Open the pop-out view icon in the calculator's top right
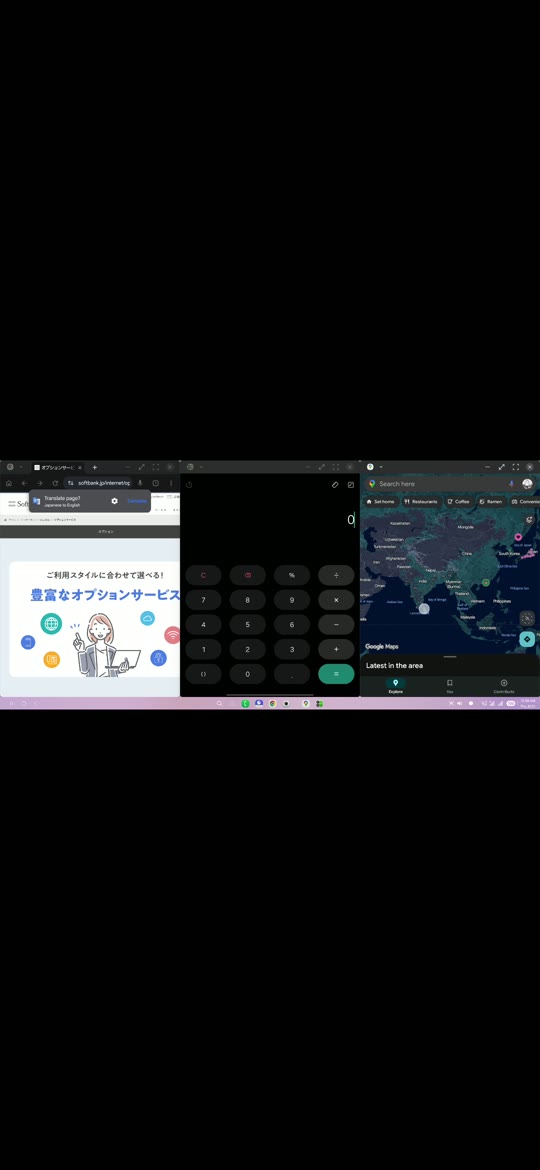This screenshot has width=540, height=1170. point(351,485)
